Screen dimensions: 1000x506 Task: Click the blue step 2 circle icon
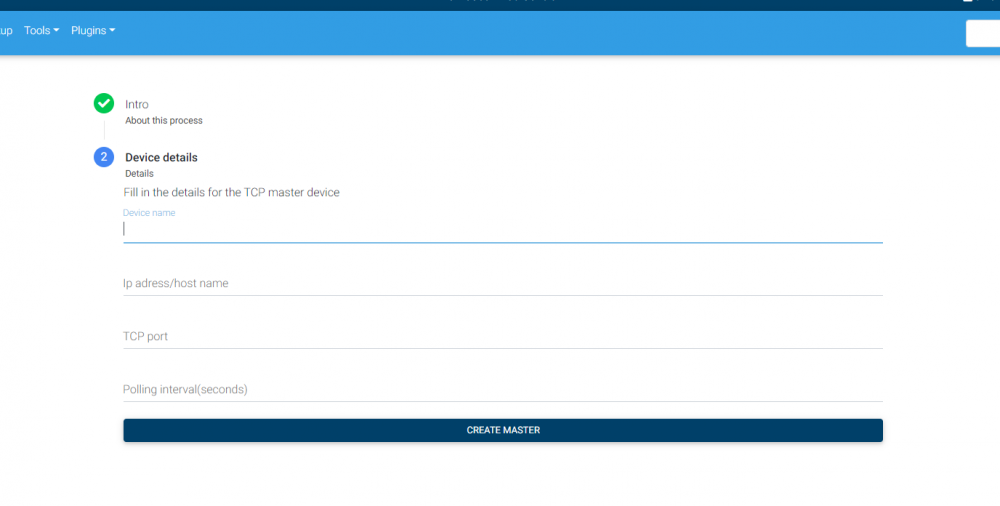[104, 157]
